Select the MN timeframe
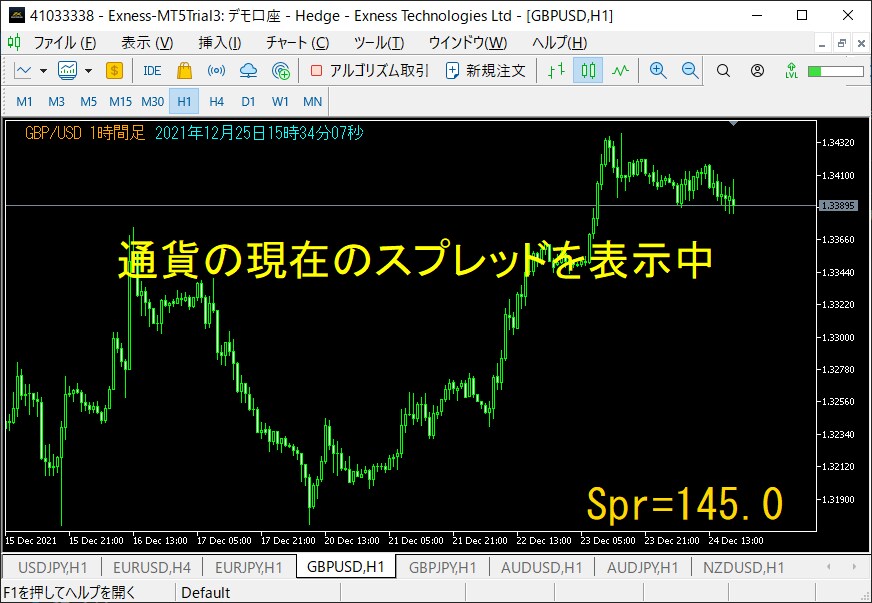 click(312, 101)
